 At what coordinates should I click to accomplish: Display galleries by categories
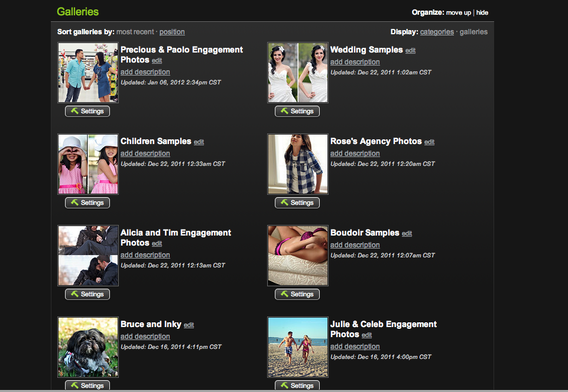(x=437, y=32)
